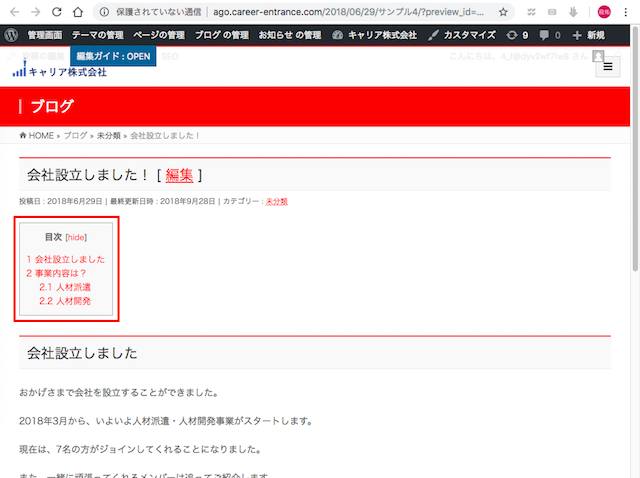Image resolution: width=640 pixels, height=478 pixels.
Task: Open 管理画面 in admin bar
Action: [x=45, y=36]
